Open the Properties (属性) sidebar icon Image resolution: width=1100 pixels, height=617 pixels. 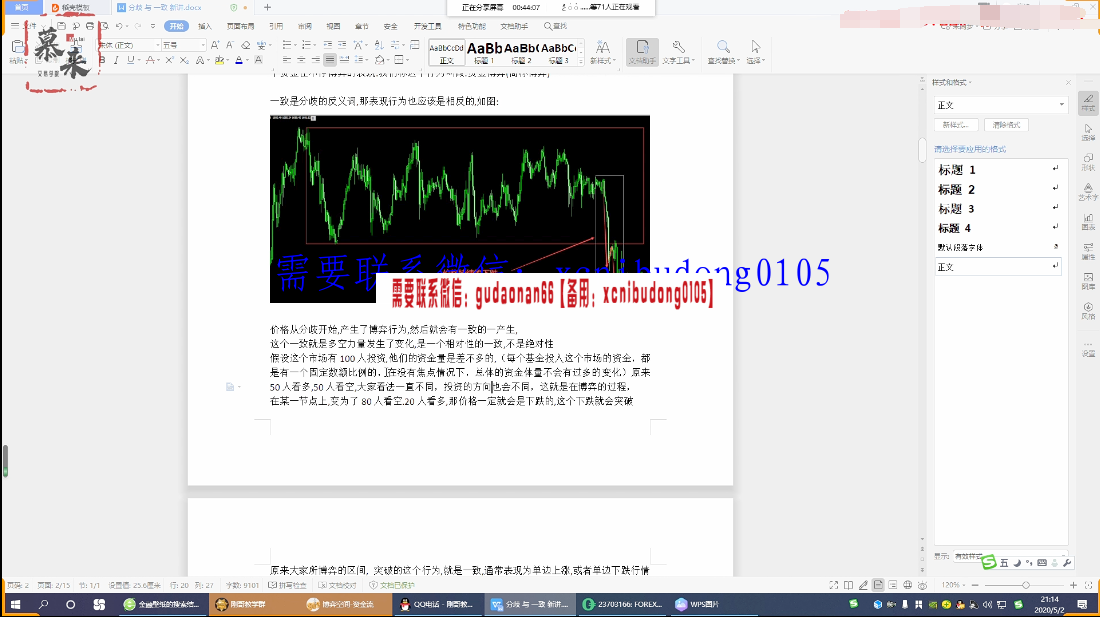click(1088, 251)
